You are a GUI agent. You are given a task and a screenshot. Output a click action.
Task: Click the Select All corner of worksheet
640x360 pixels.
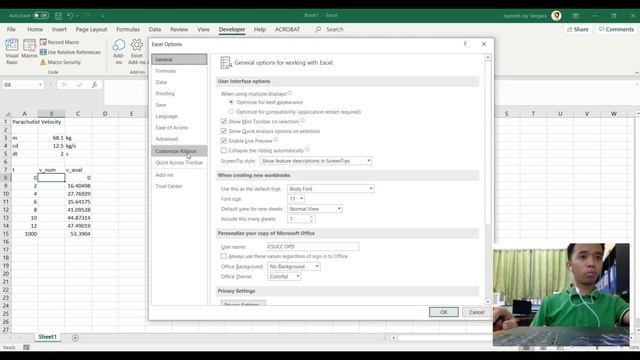tap(6, 113)
